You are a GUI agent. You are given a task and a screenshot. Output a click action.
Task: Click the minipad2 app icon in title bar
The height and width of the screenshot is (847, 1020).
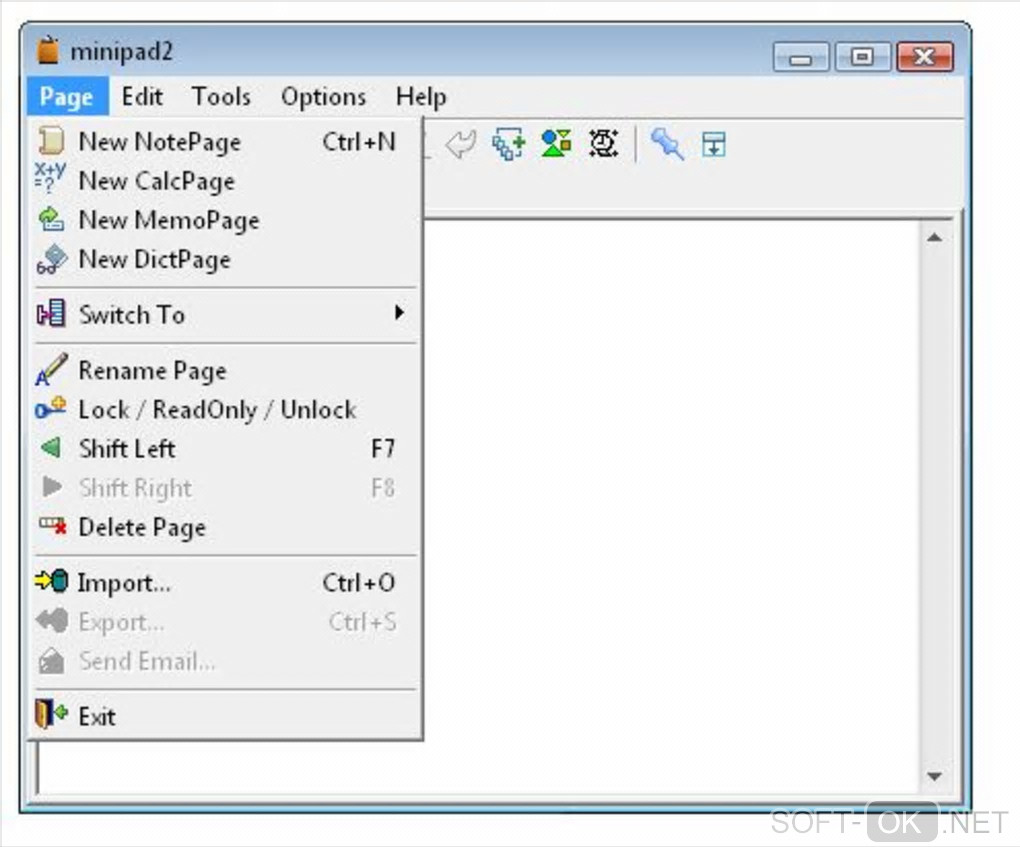pyautogui.click(x=48, y=50)
